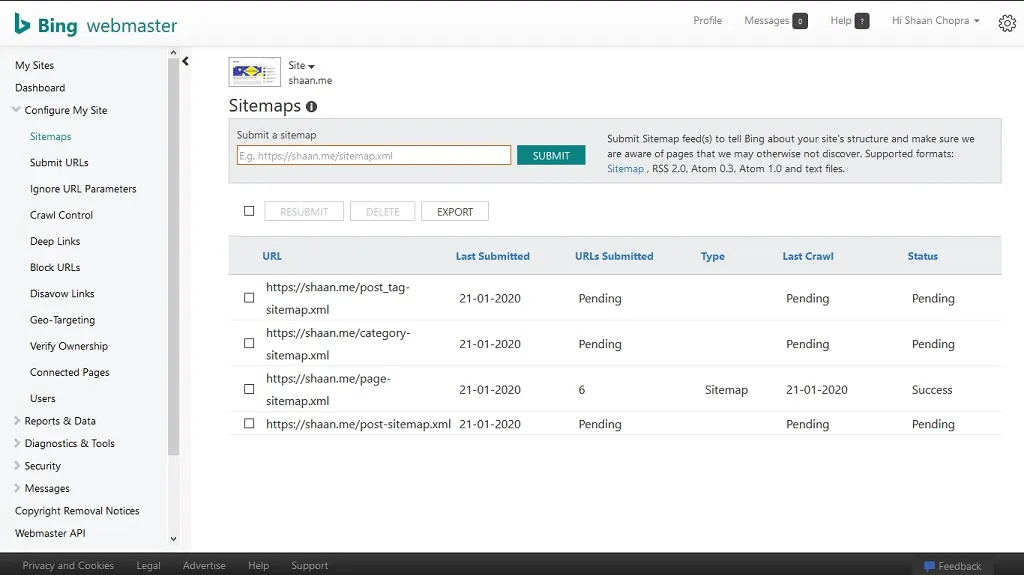Open the settings gear icon

[x=1007, y=23]
